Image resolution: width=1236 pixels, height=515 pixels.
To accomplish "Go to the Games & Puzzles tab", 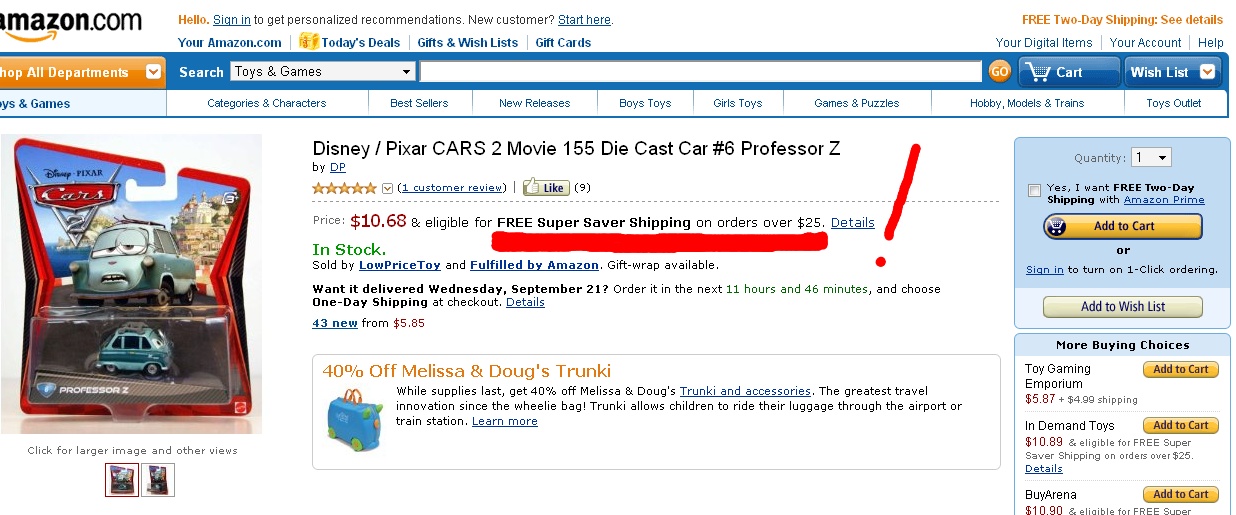I will click(x=856, y=103).
